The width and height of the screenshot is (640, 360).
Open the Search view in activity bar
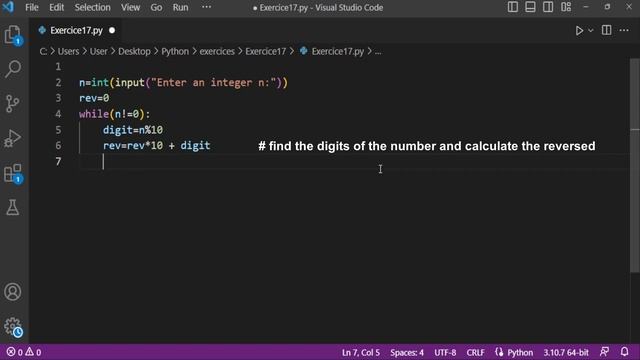13,69
